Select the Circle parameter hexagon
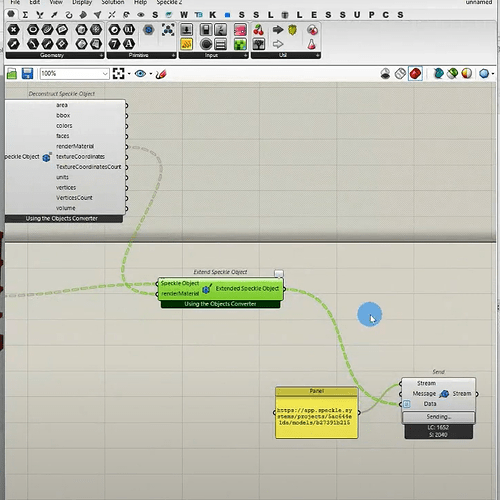Screen dimensions: 500x500 pyautogui.click(x=33, y=30)
